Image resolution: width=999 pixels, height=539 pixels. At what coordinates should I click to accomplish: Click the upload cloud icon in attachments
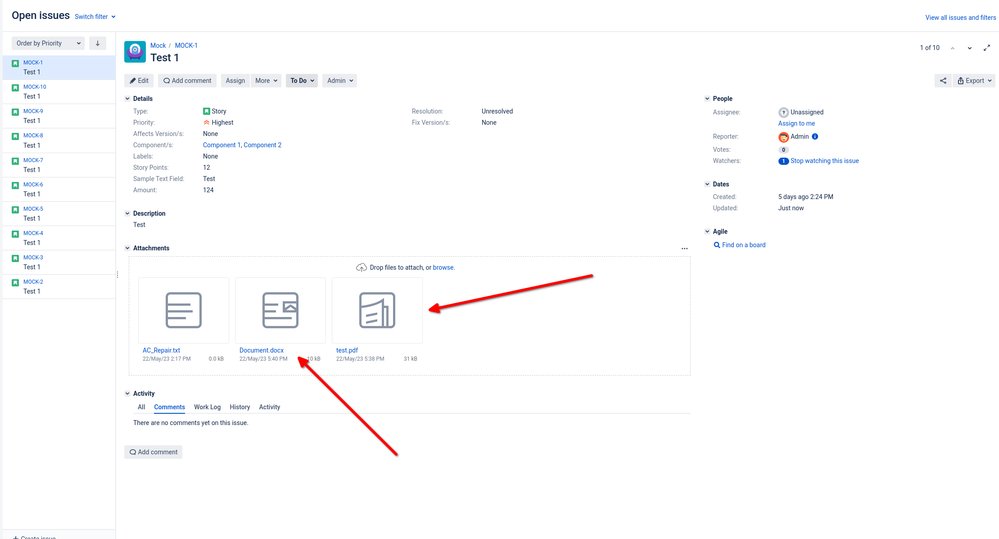pyautogui.click(x=361, y=268)
